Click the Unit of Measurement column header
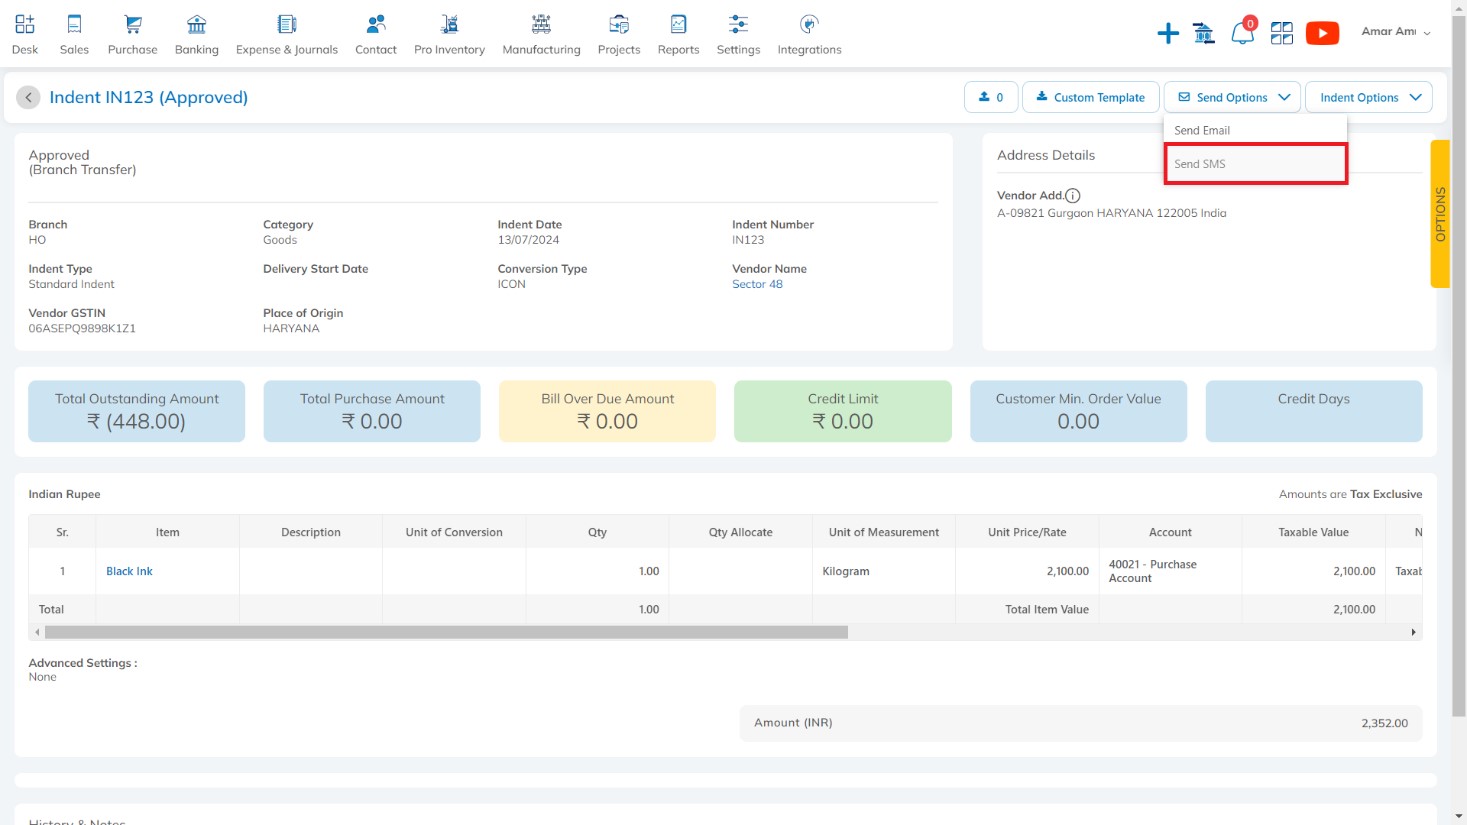This screenshot has height=825, width=1467. tap(884, 532)
